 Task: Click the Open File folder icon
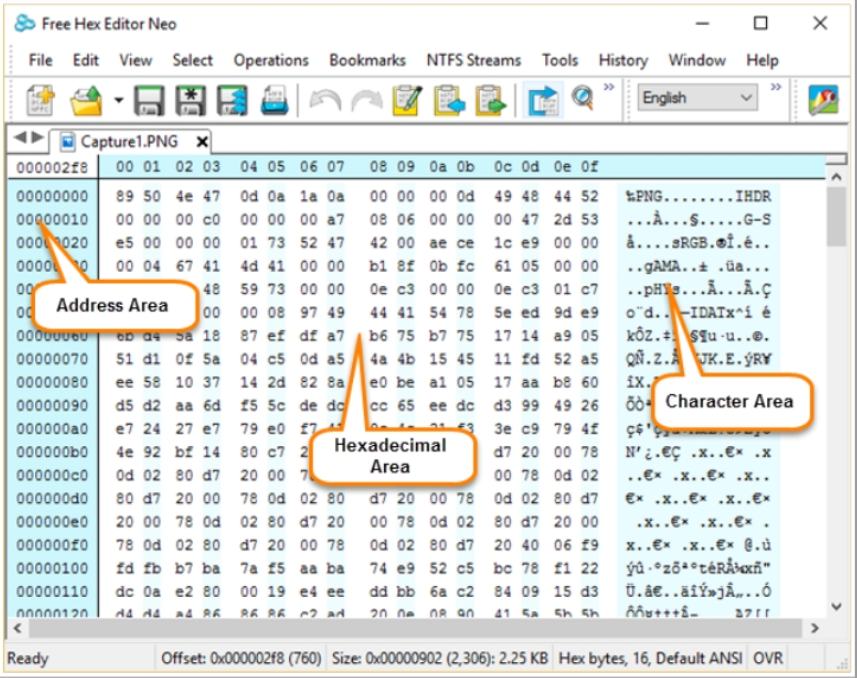click(x=86, y=100)
